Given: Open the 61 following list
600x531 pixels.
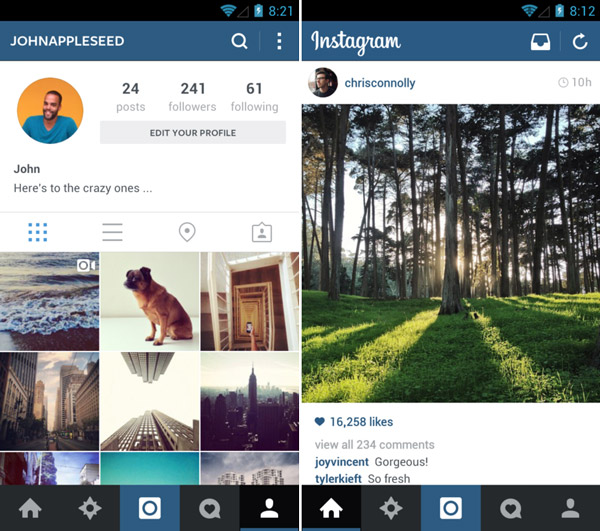Looking at the screenshot, I should [254, 97].
